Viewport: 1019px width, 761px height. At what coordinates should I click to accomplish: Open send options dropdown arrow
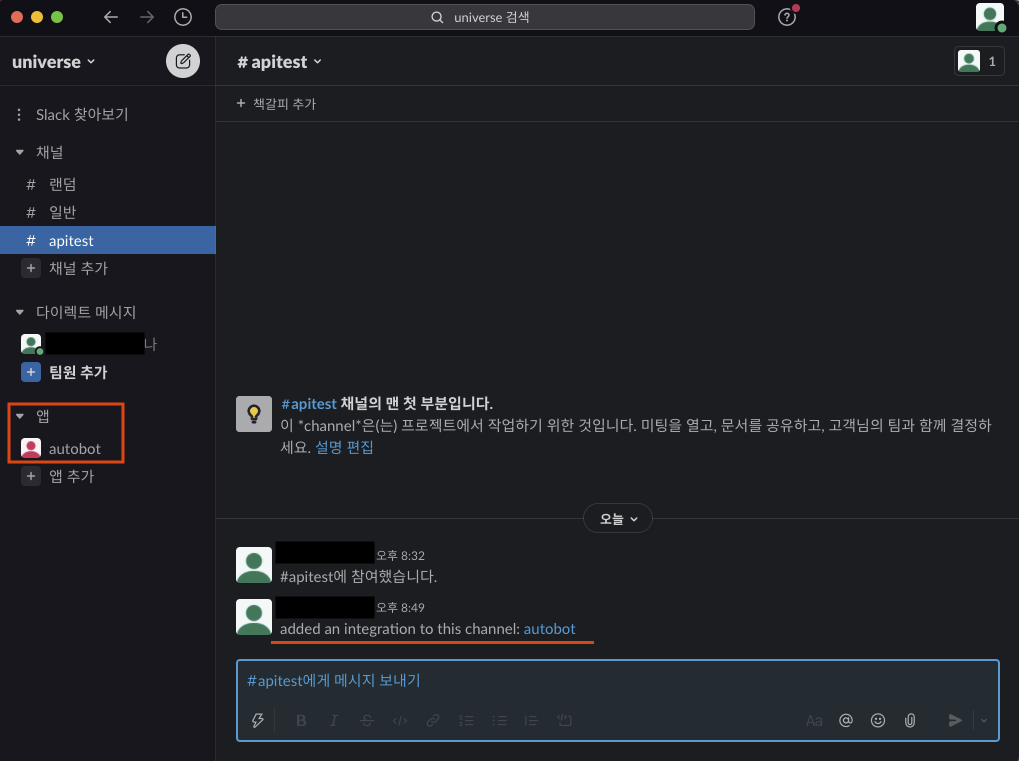tap(984, 720)
